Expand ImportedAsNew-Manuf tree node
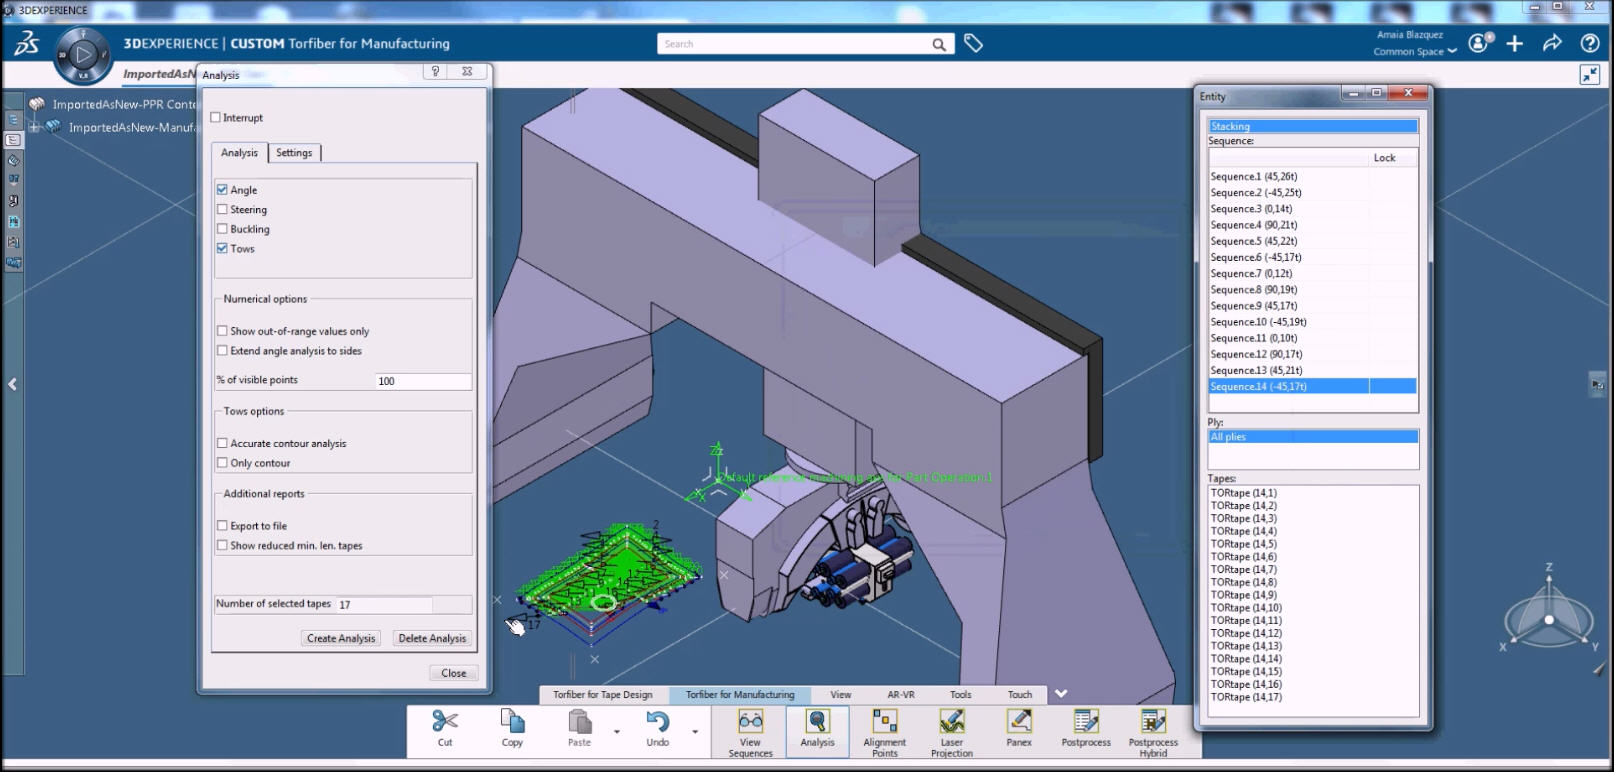 point(34,128)
